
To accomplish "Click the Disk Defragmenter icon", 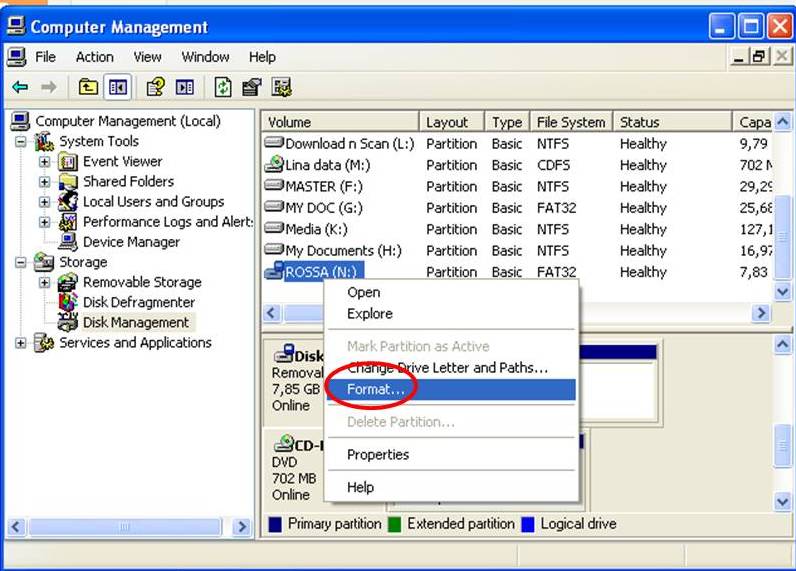I will pos(68,303).
